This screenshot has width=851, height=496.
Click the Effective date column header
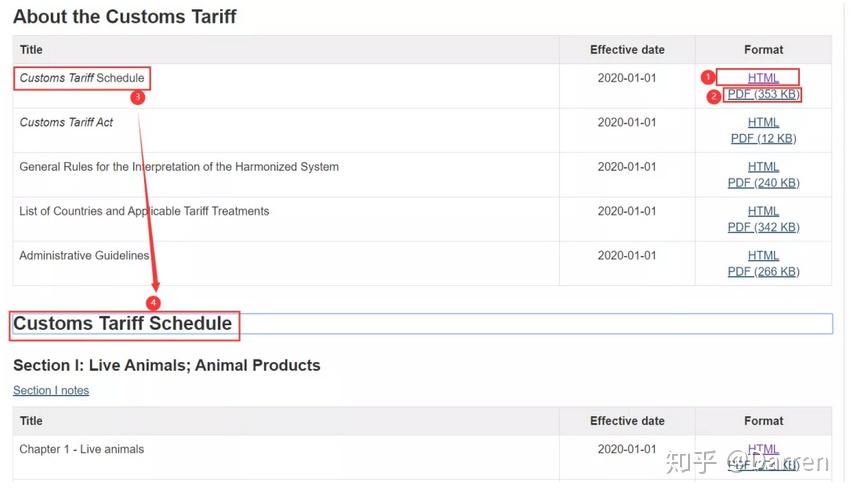[x=627, y=50]
